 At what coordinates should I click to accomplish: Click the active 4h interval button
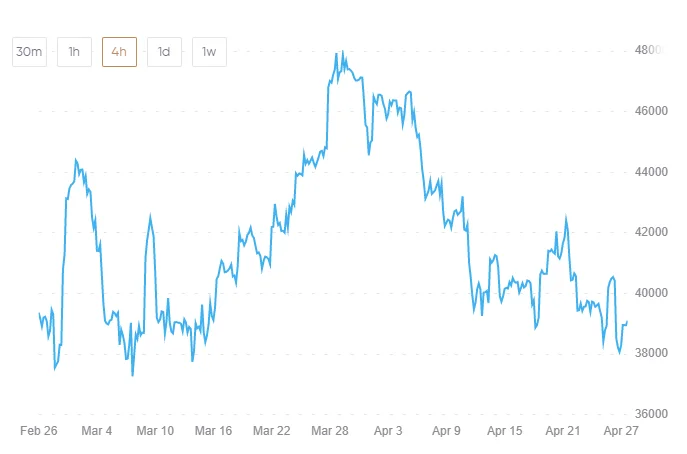pyautogui.click(x=119, y=52)
